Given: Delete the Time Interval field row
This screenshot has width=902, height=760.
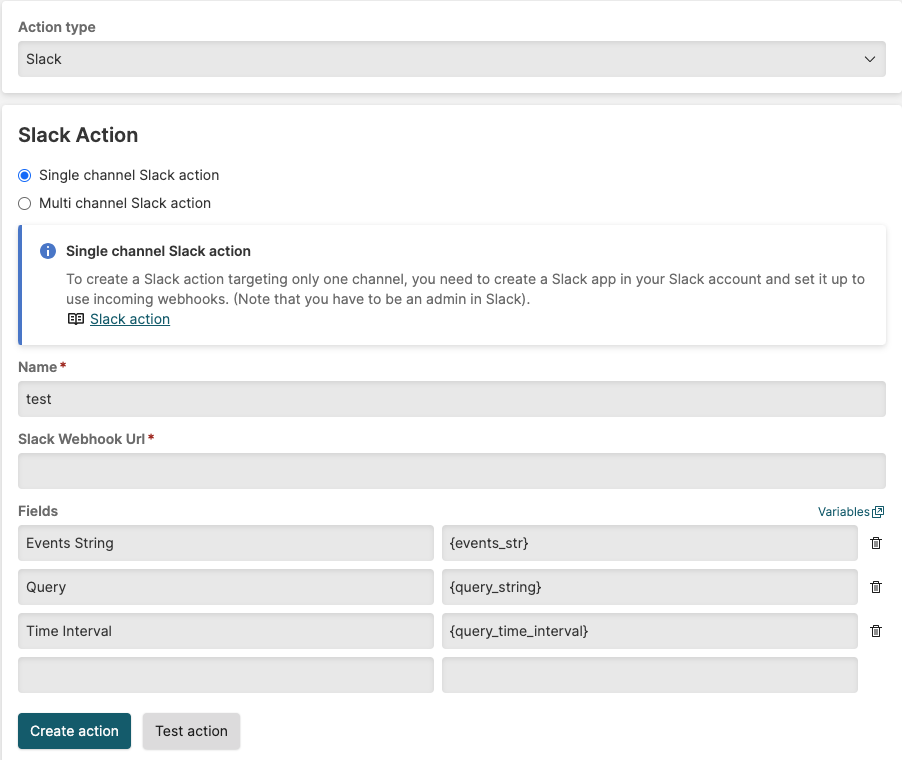Looking at the screenshot, I should click(876, 631).
